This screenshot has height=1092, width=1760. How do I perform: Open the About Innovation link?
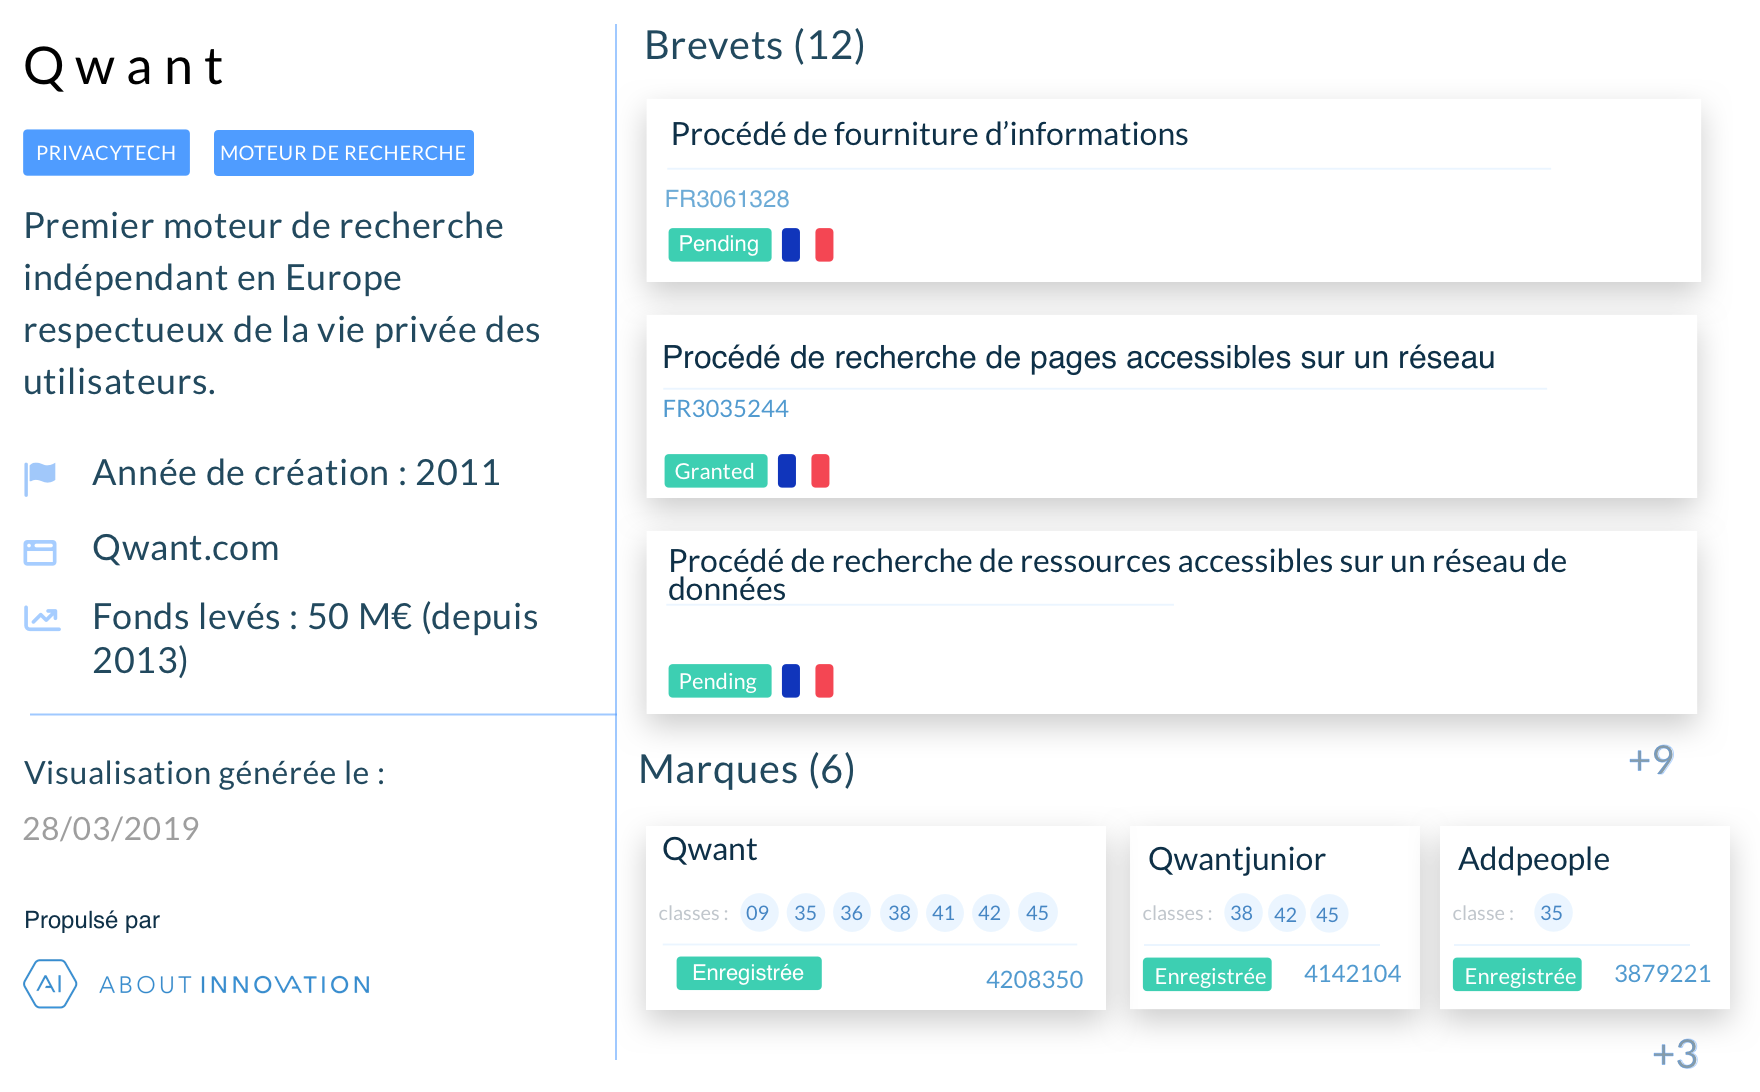click(235, 985)
